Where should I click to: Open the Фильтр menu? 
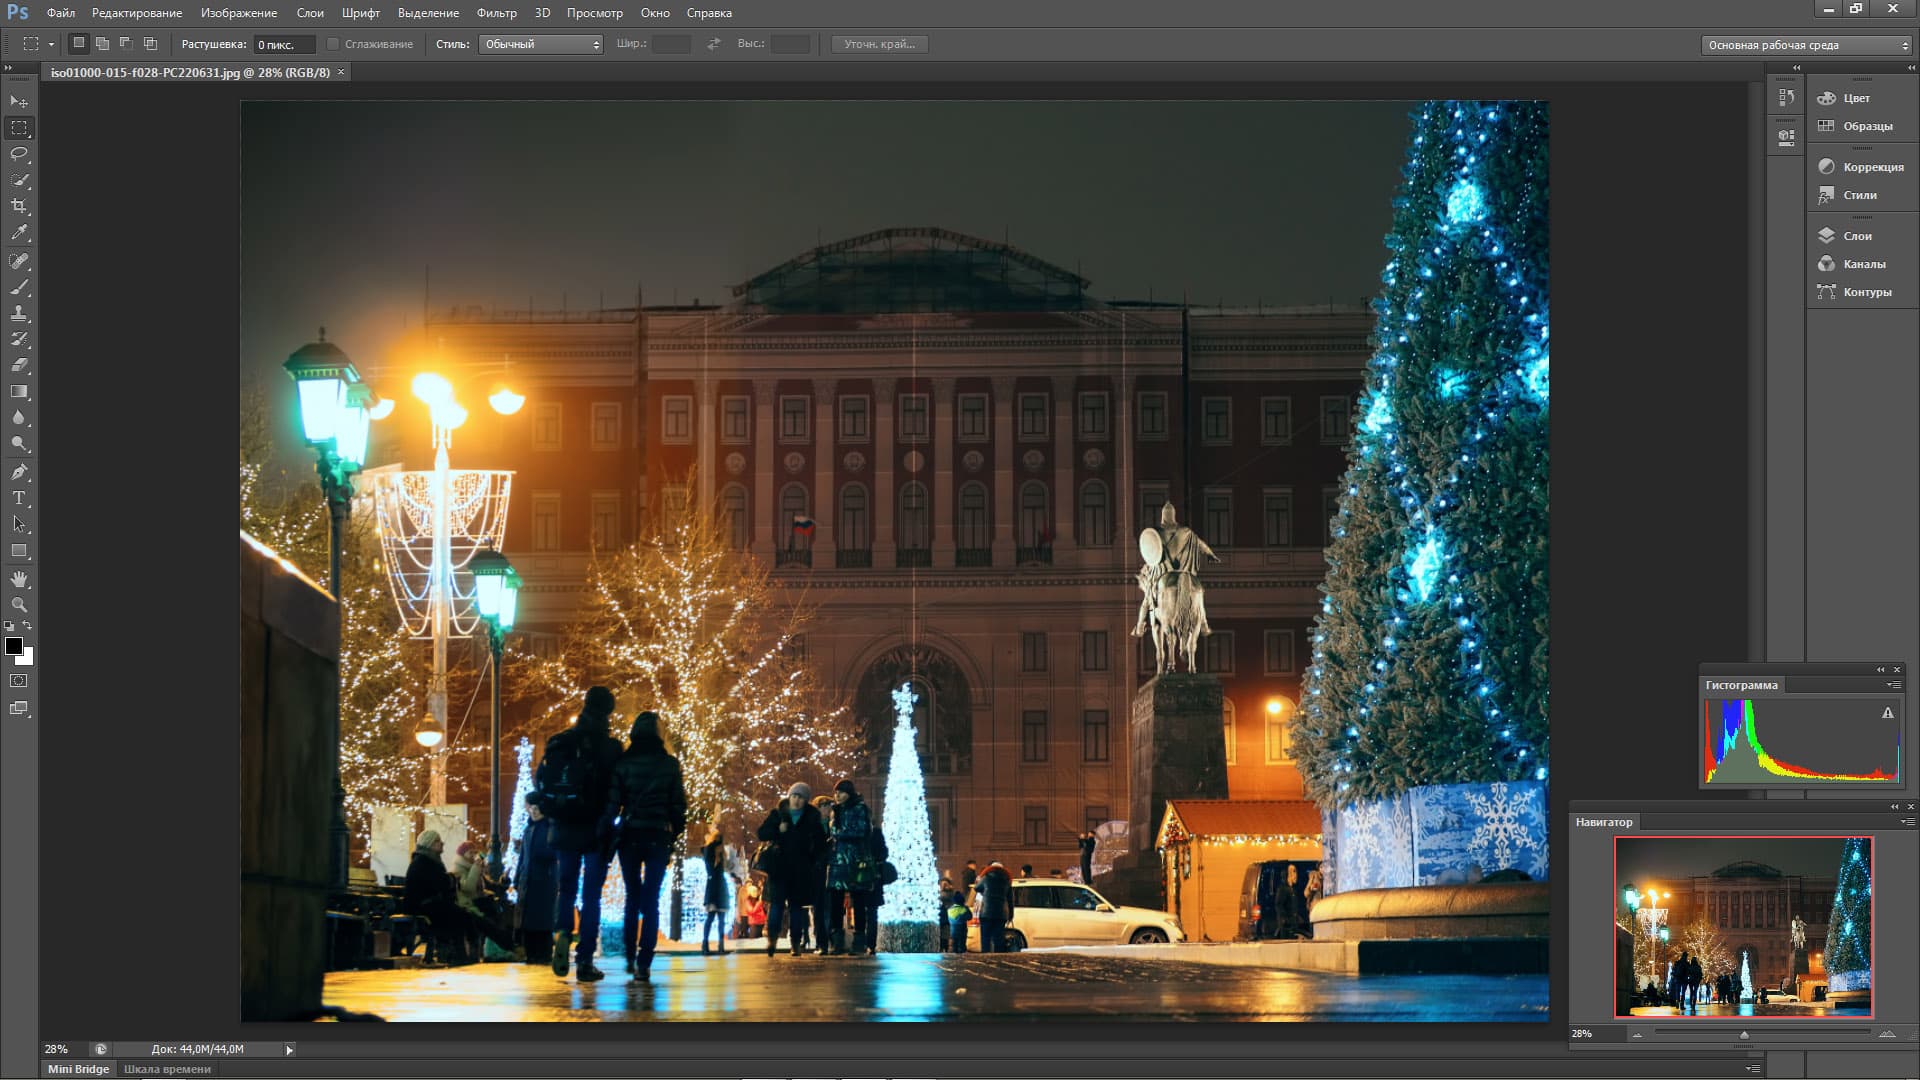[x=496, y=13]
